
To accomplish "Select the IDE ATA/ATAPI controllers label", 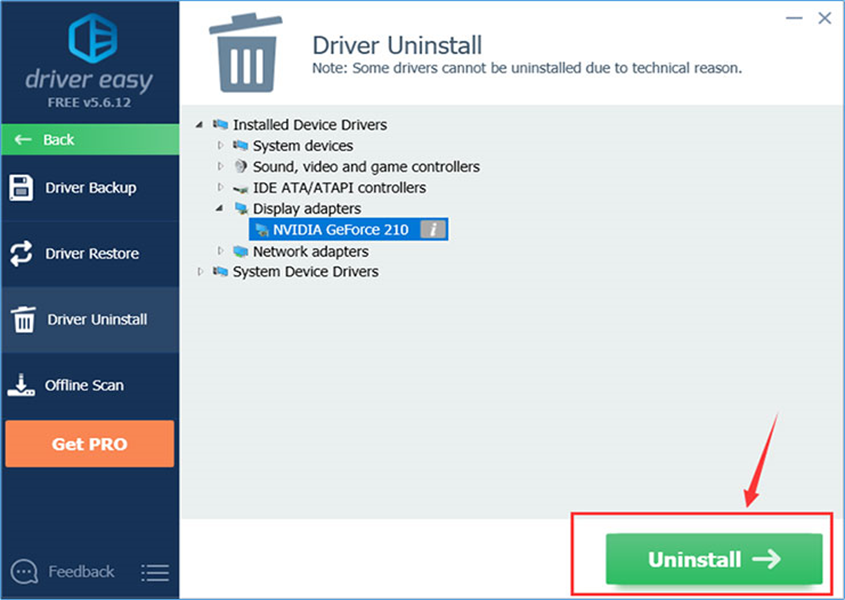I will pyautogui.click(x=339, y=188).
